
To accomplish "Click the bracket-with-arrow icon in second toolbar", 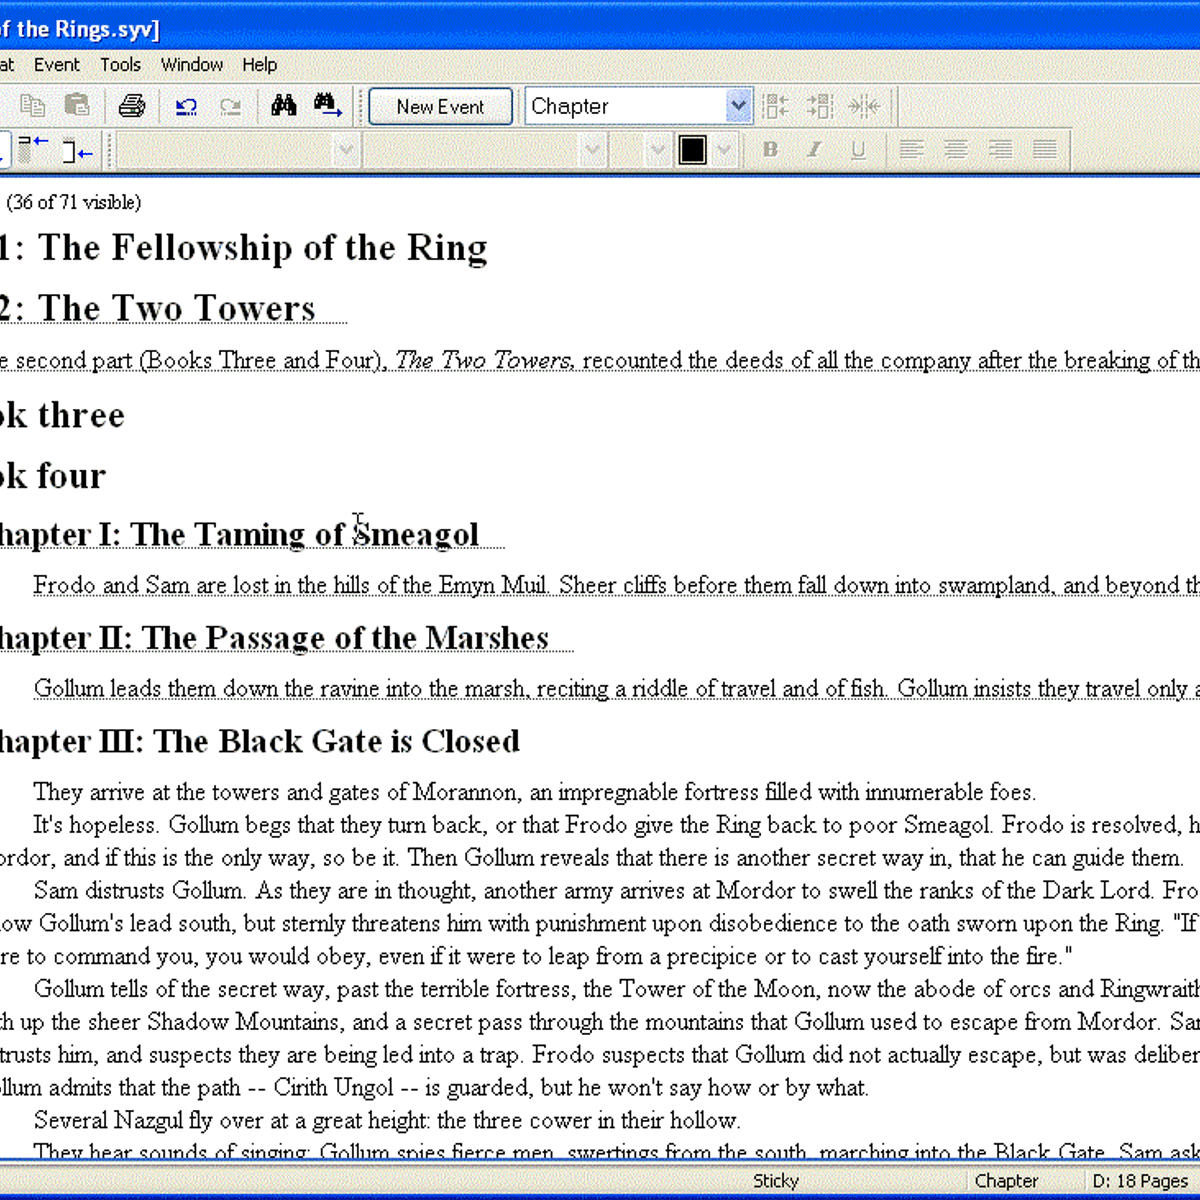I will (x=77, y=151).
